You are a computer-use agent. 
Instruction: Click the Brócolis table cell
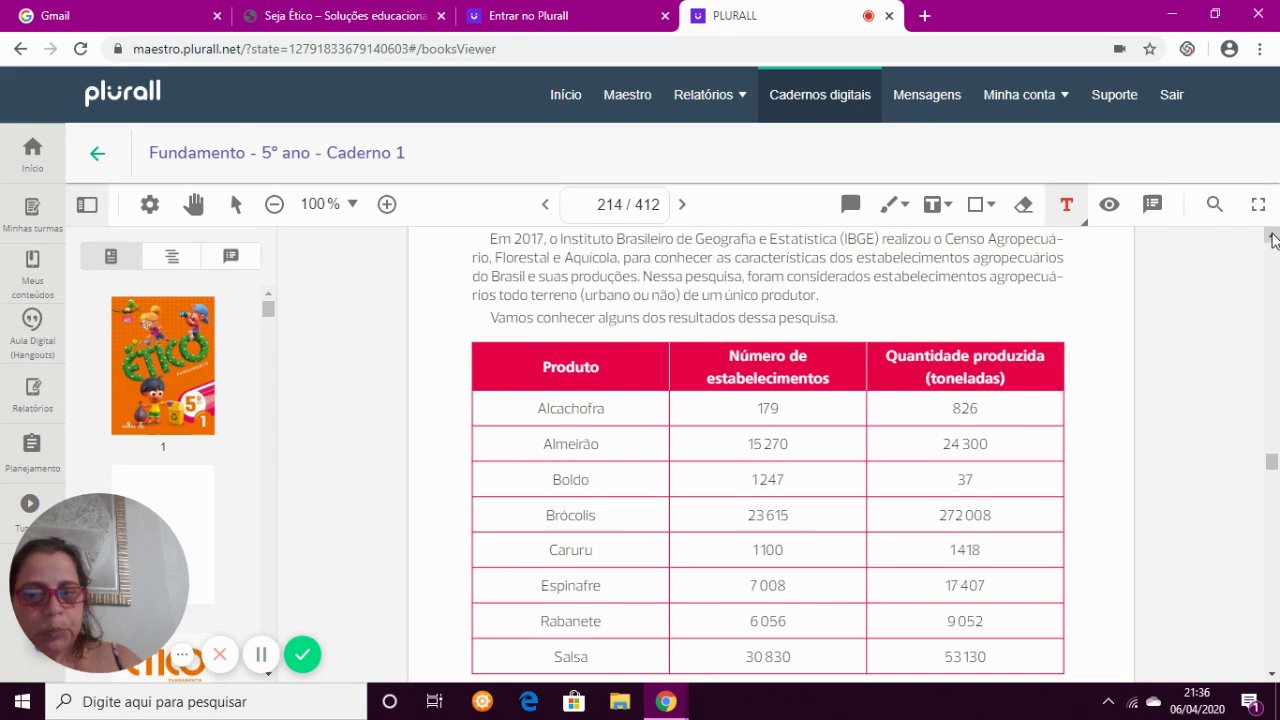[x=571, y=515]
